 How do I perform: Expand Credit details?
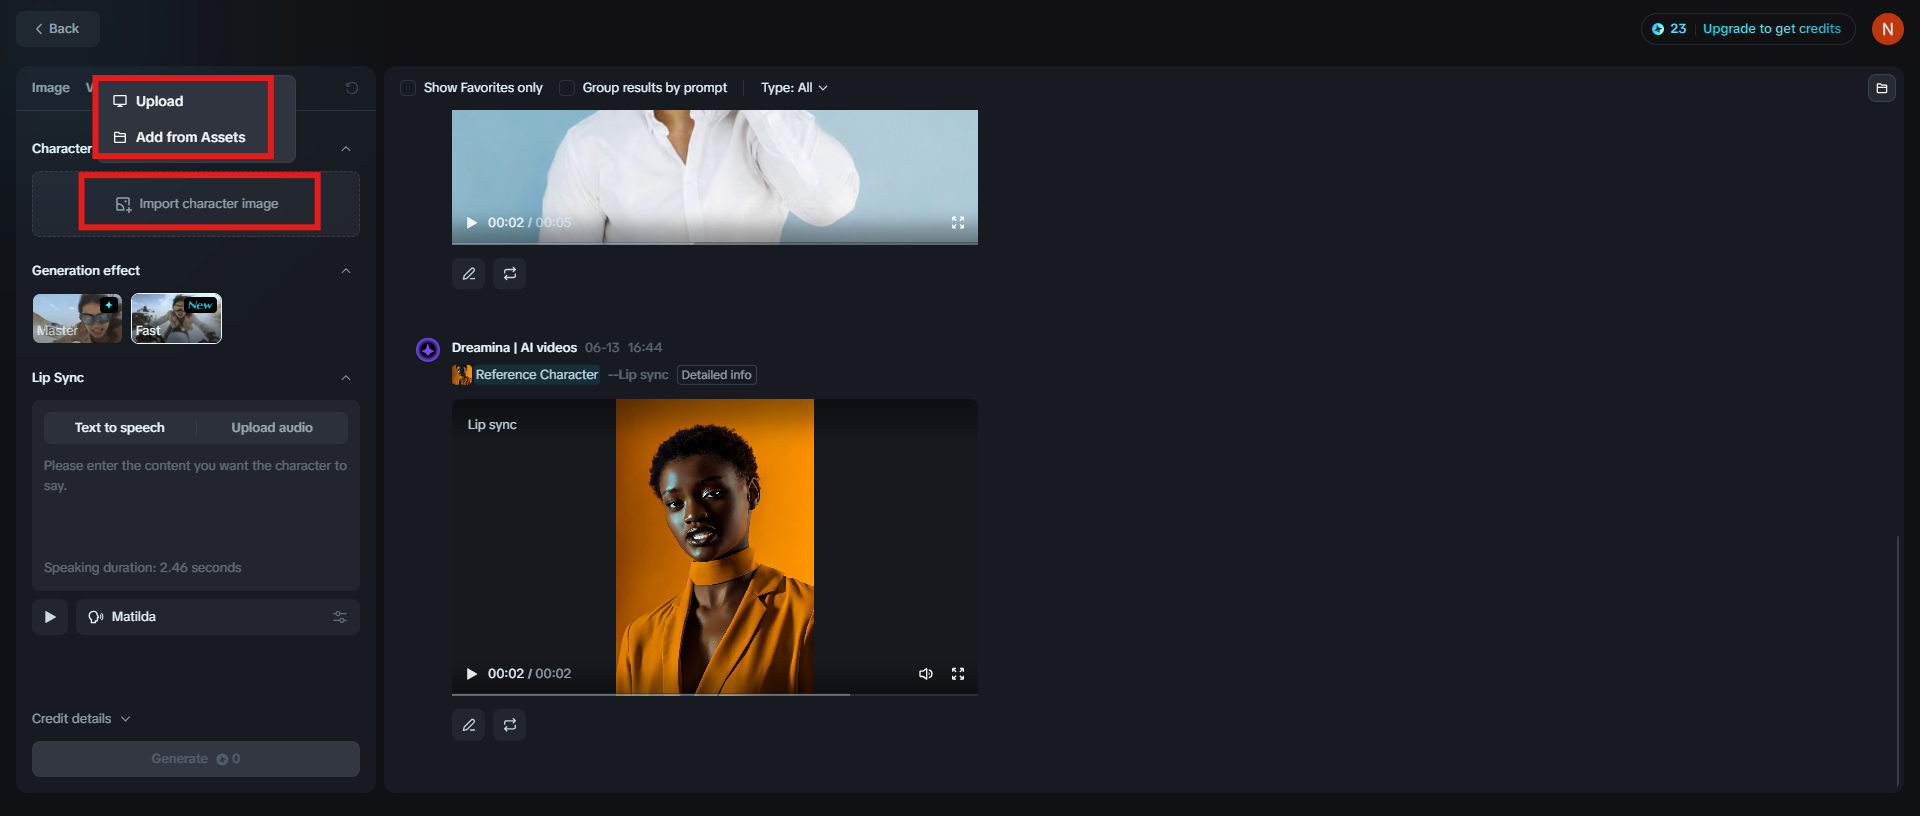coord(81,719)
